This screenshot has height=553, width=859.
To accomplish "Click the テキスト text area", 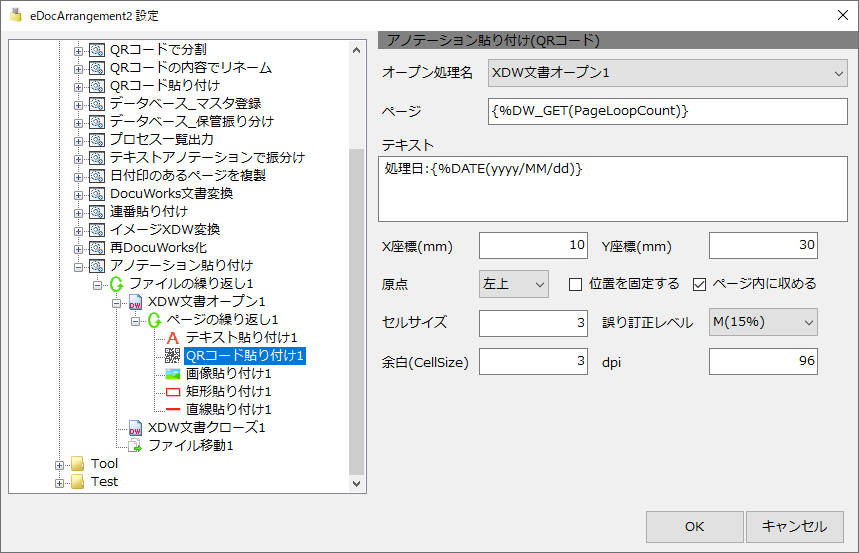I will pos(612,189).
